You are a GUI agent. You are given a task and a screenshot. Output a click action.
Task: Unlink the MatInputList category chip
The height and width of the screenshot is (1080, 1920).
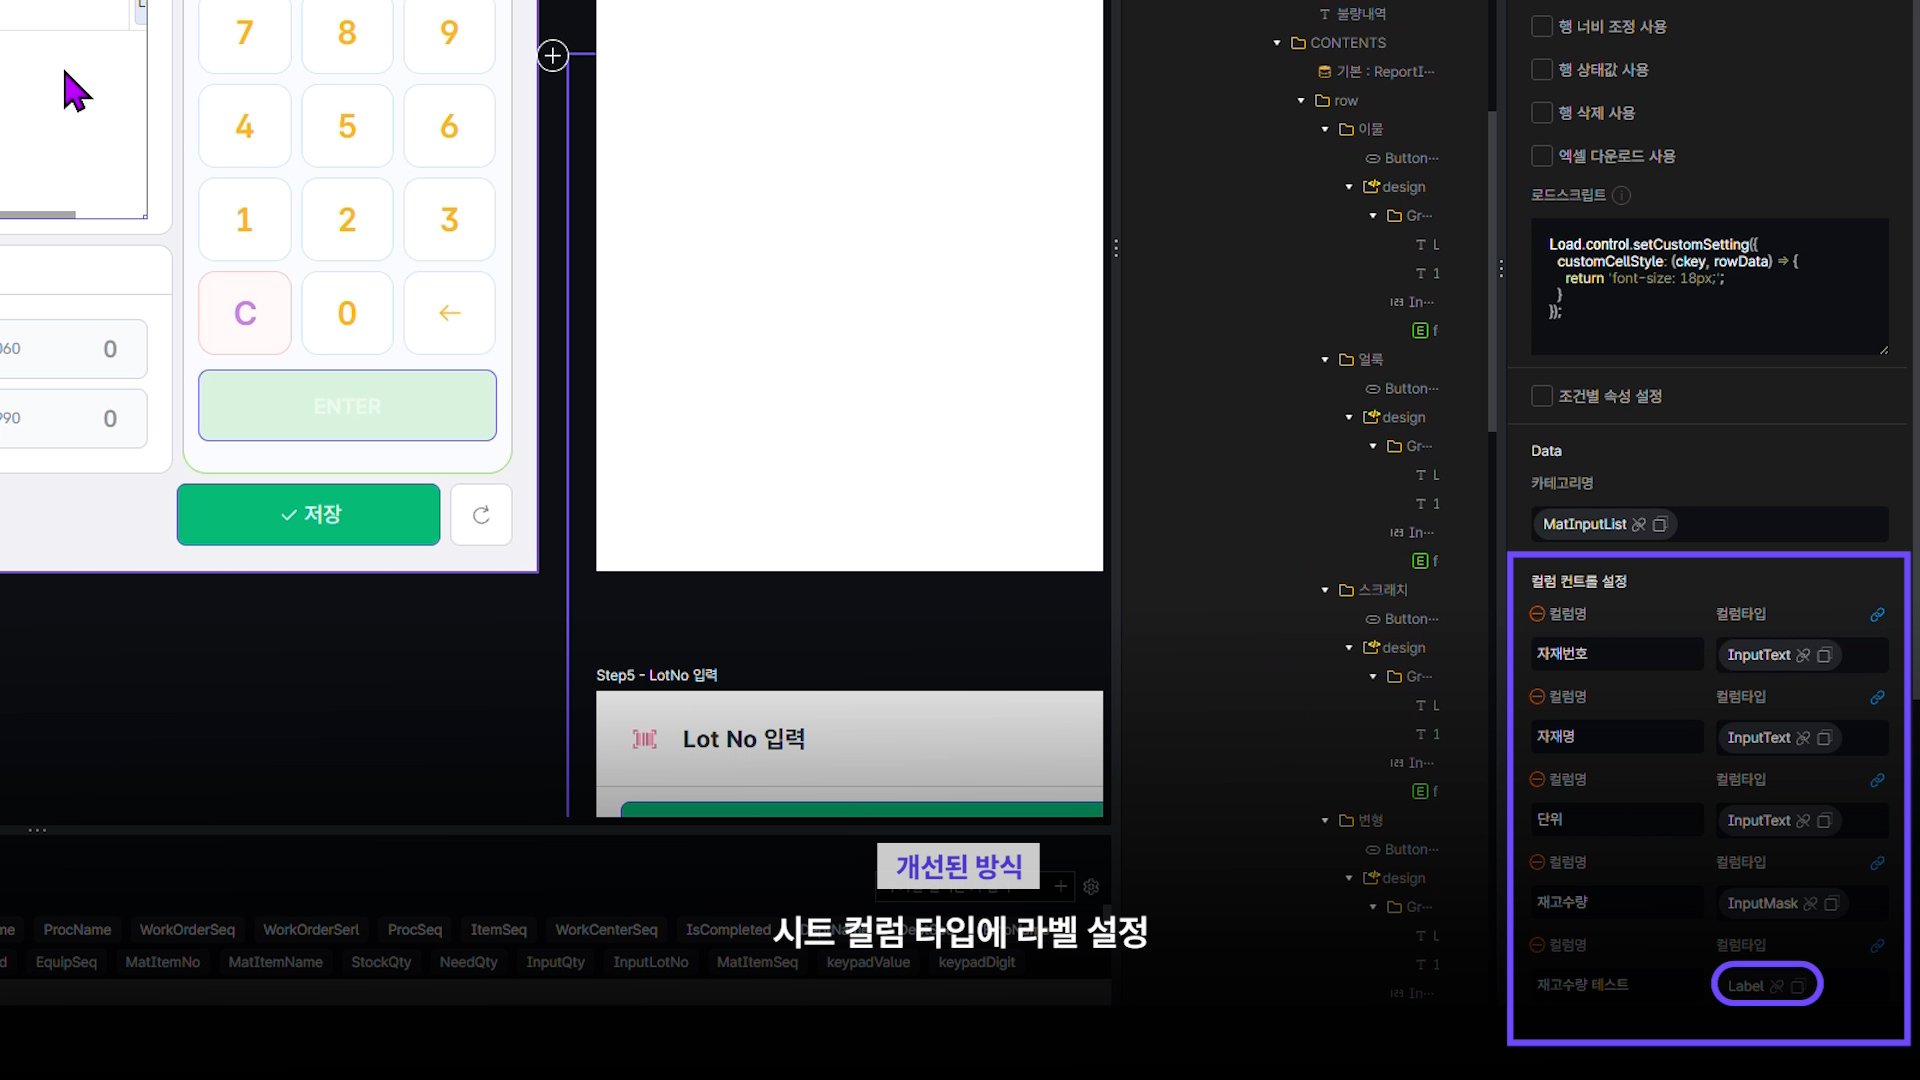1639,525
